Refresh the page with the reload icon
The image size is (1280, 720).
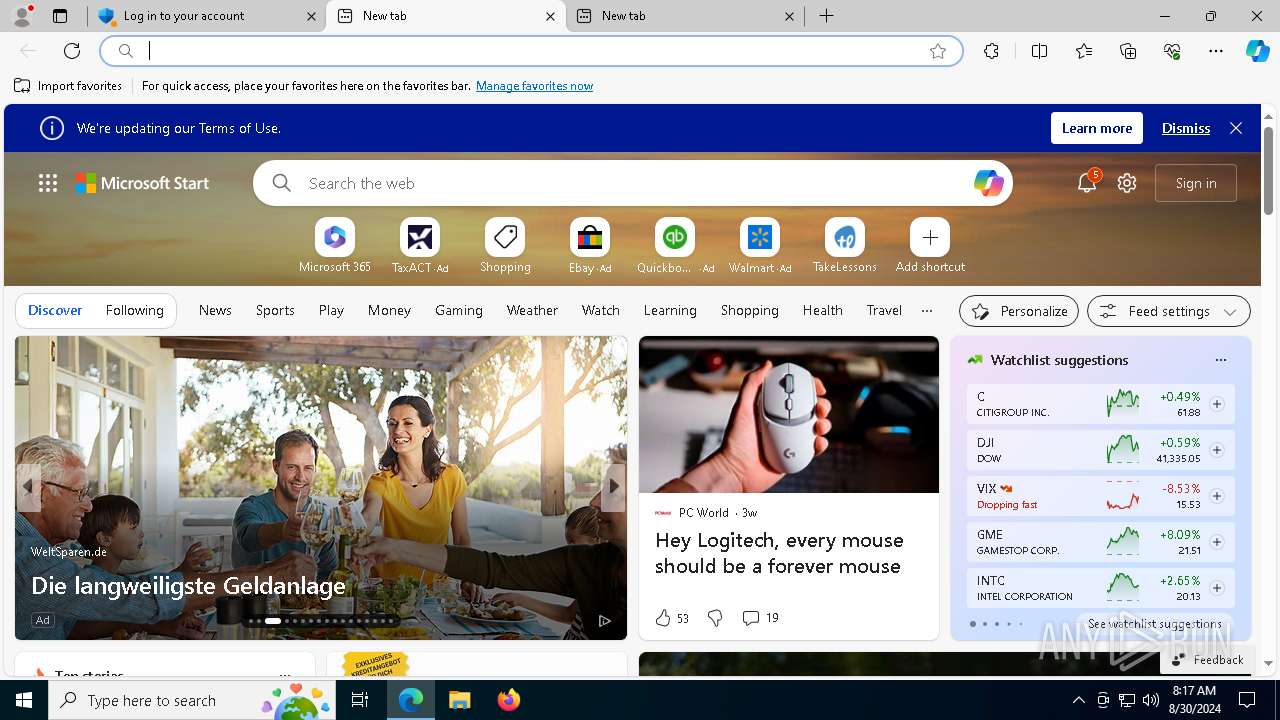click(72, 51)
